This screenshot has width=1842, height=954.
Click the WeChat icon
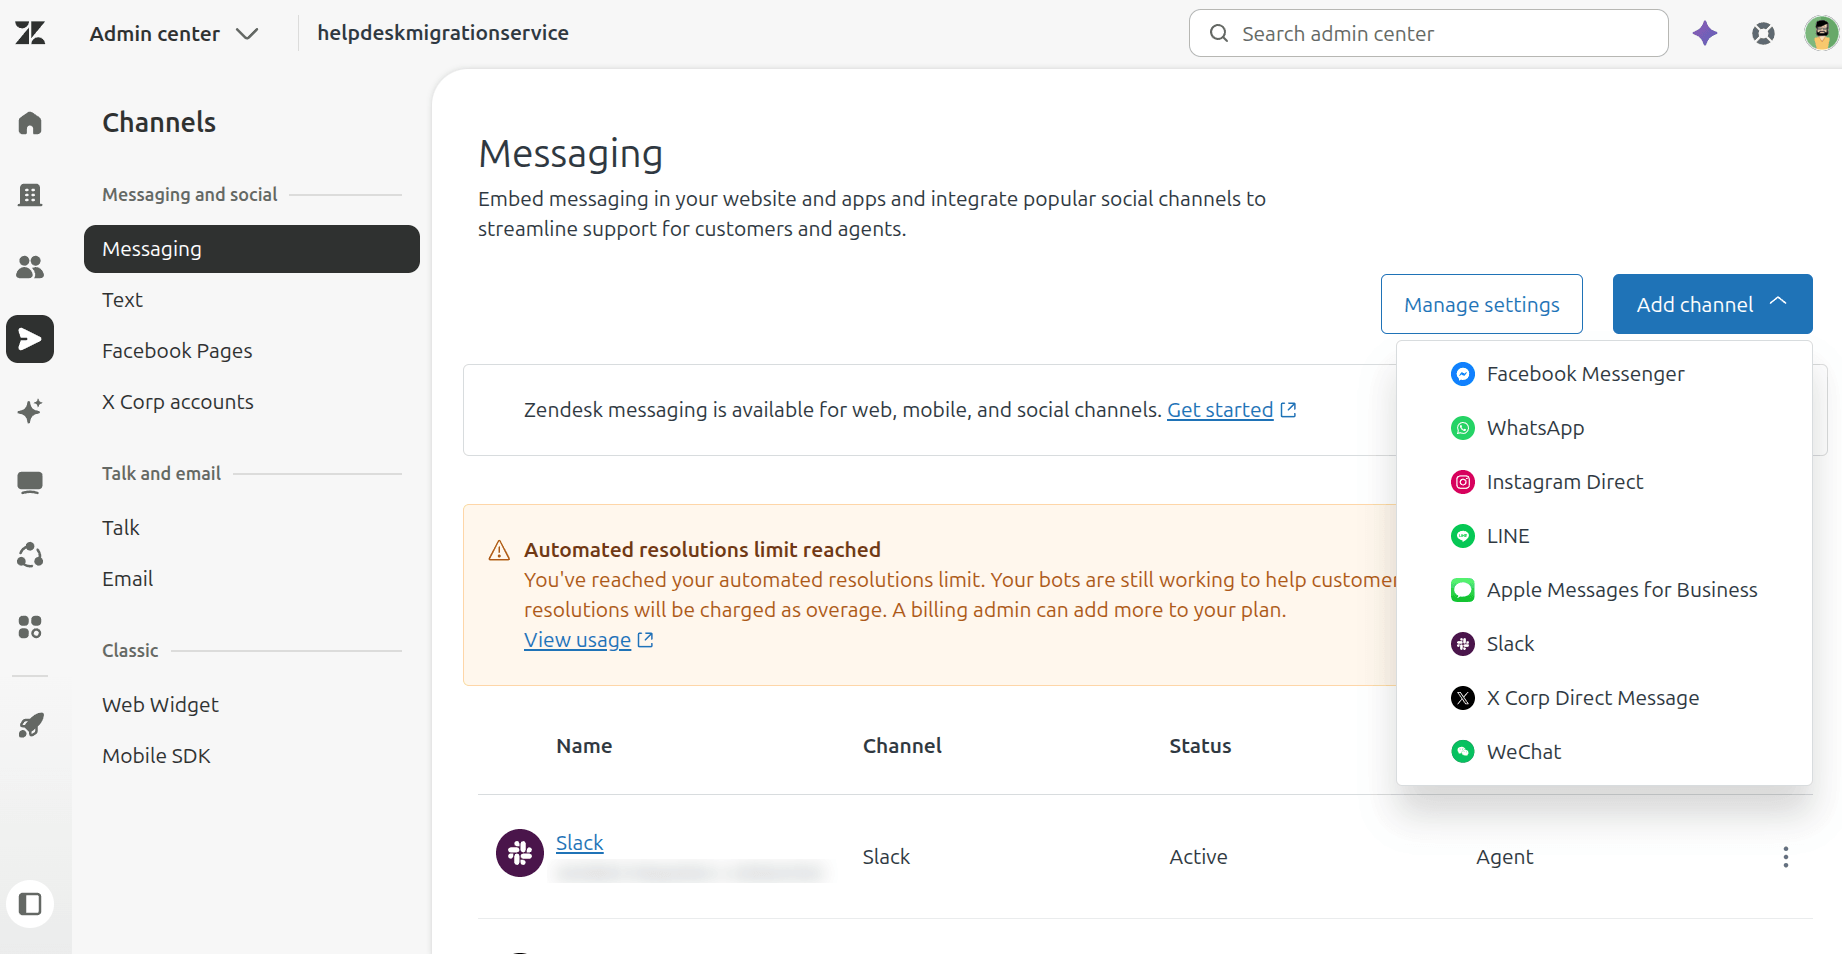1463,752
